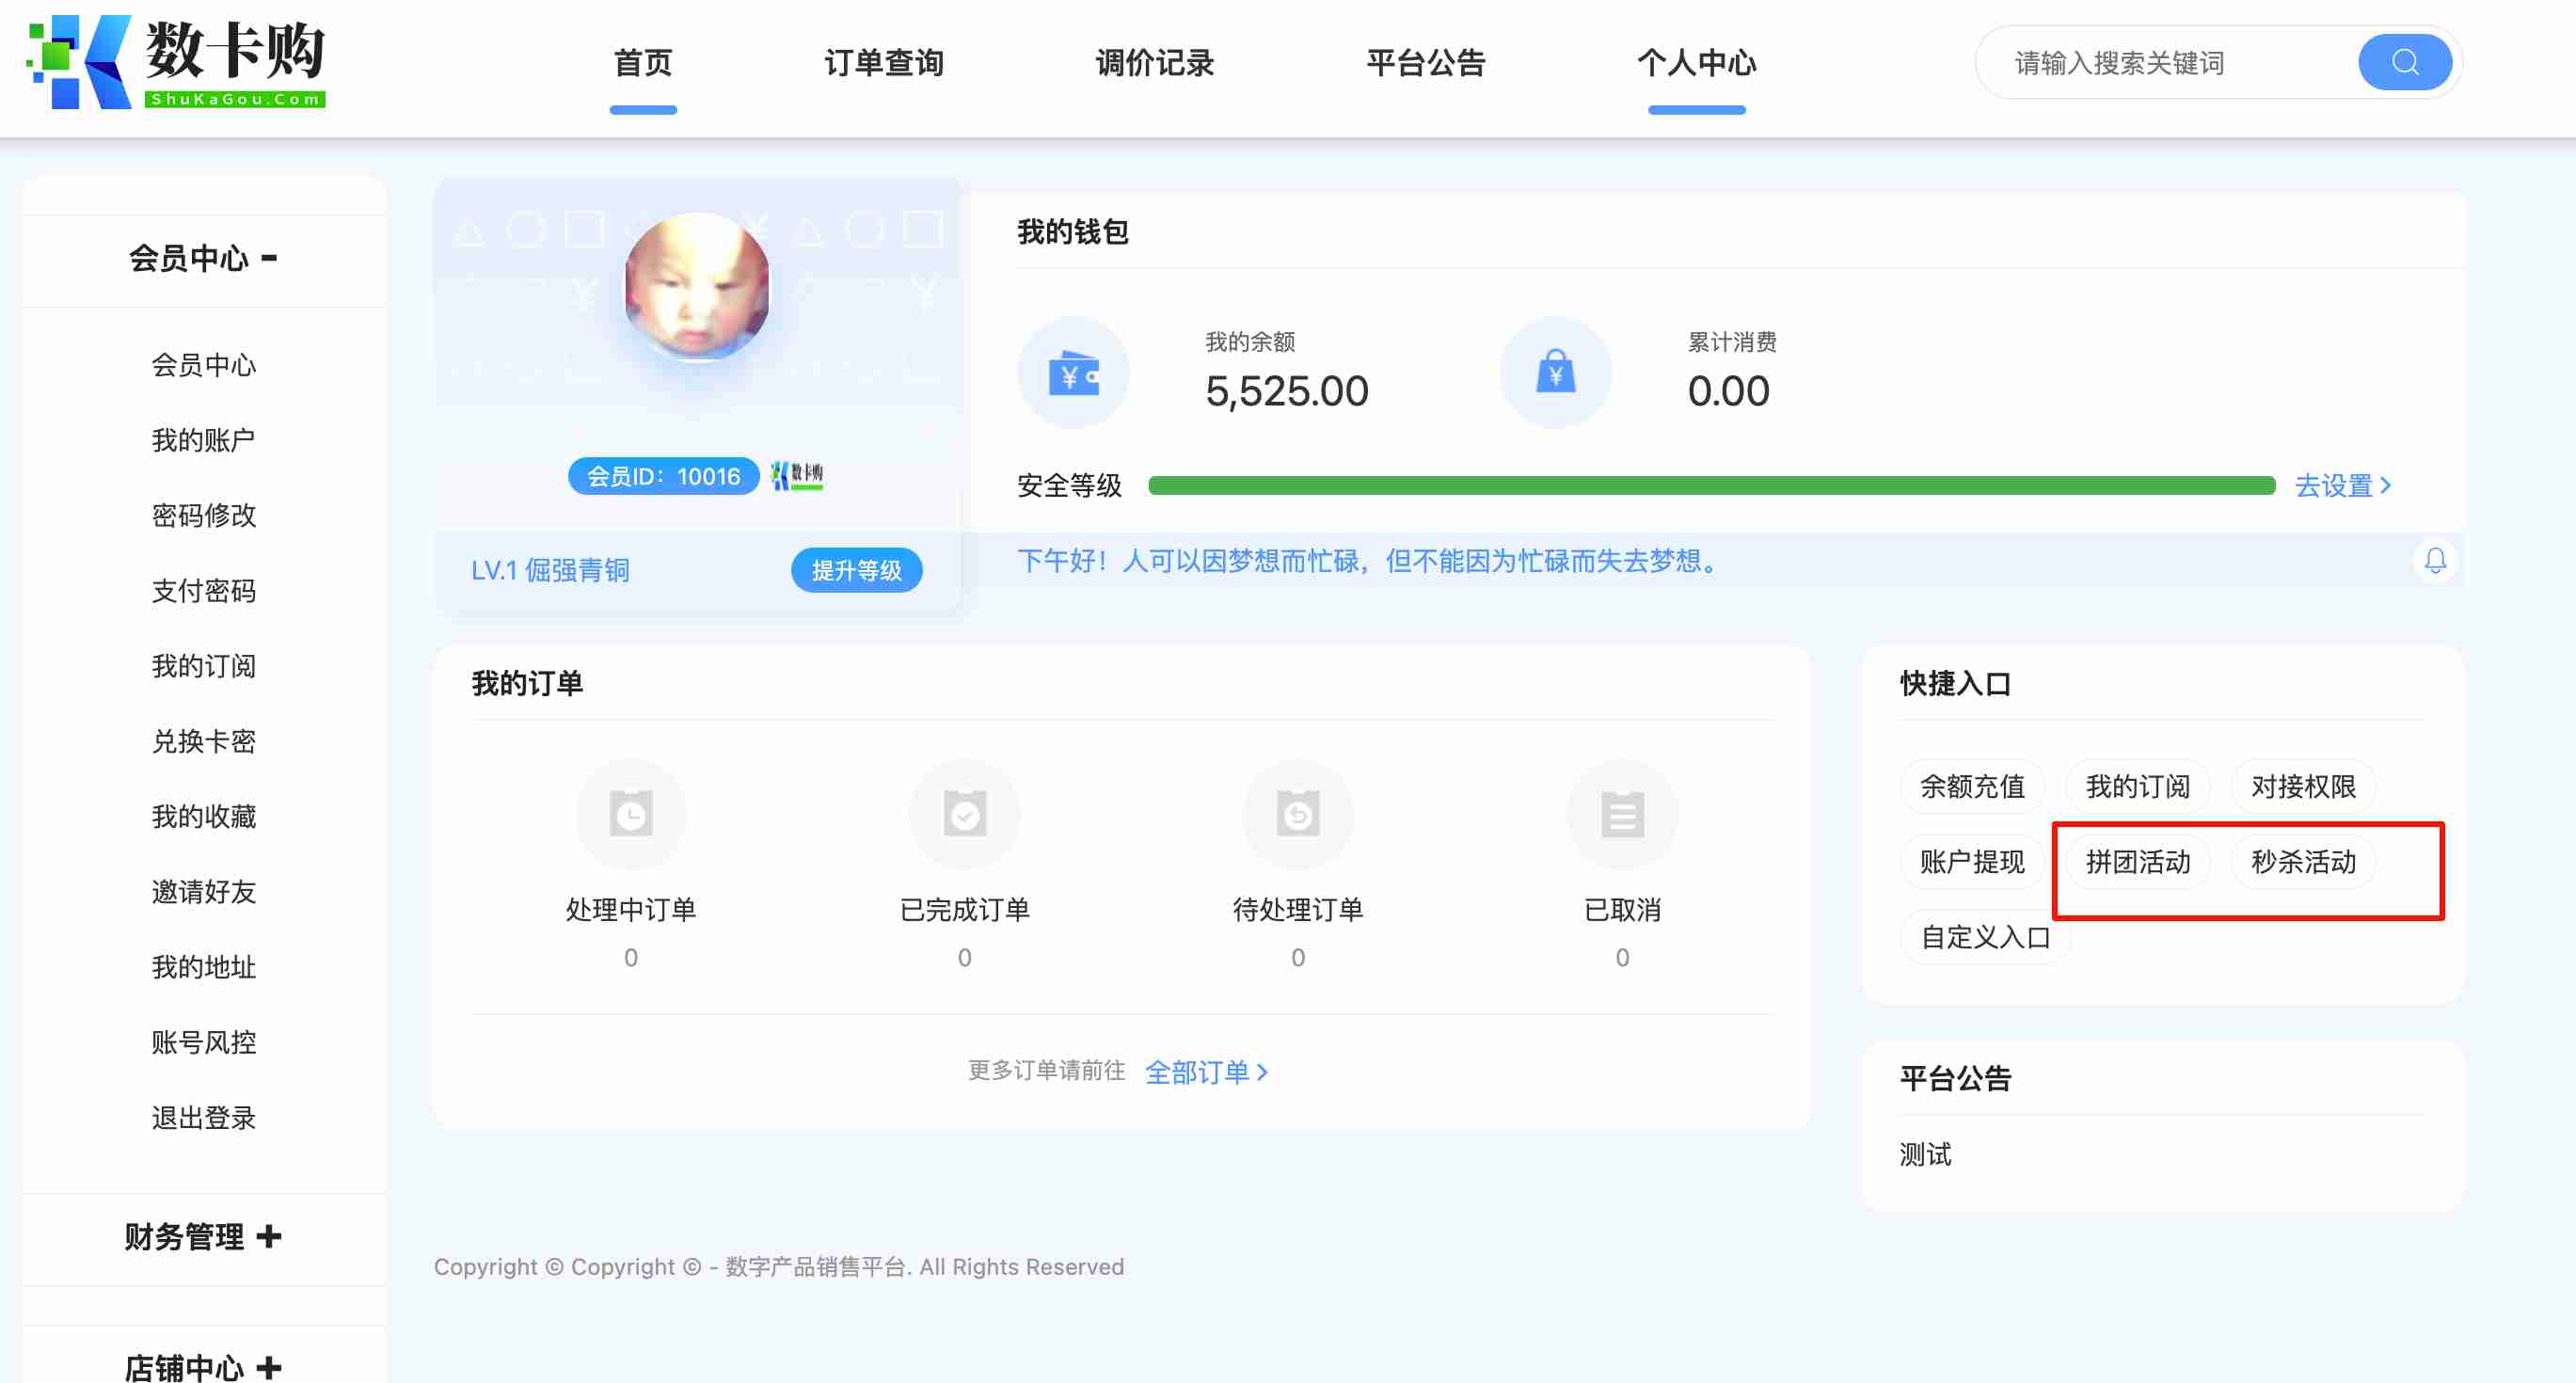Click the user avatar photo
2576x1383 pixels.
697,287
